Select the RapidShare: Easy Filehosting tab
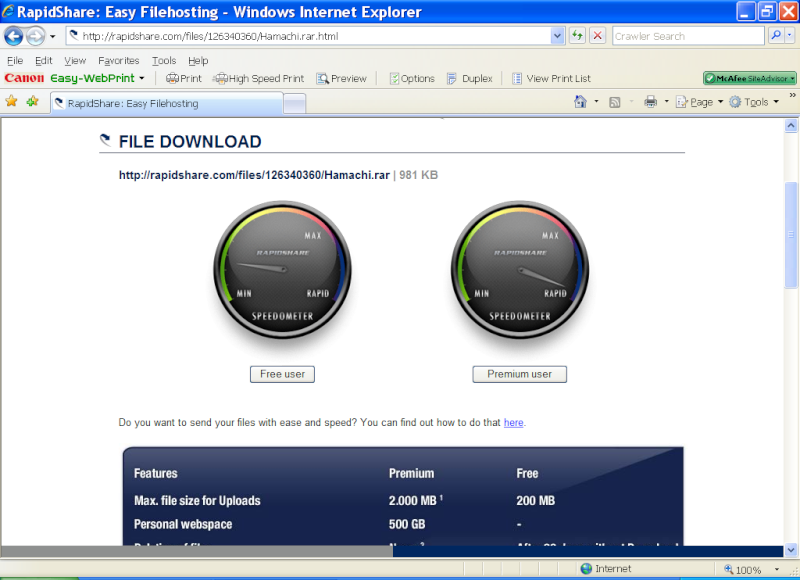This screenshot has width=800, height=580. (x=167, y=104)
